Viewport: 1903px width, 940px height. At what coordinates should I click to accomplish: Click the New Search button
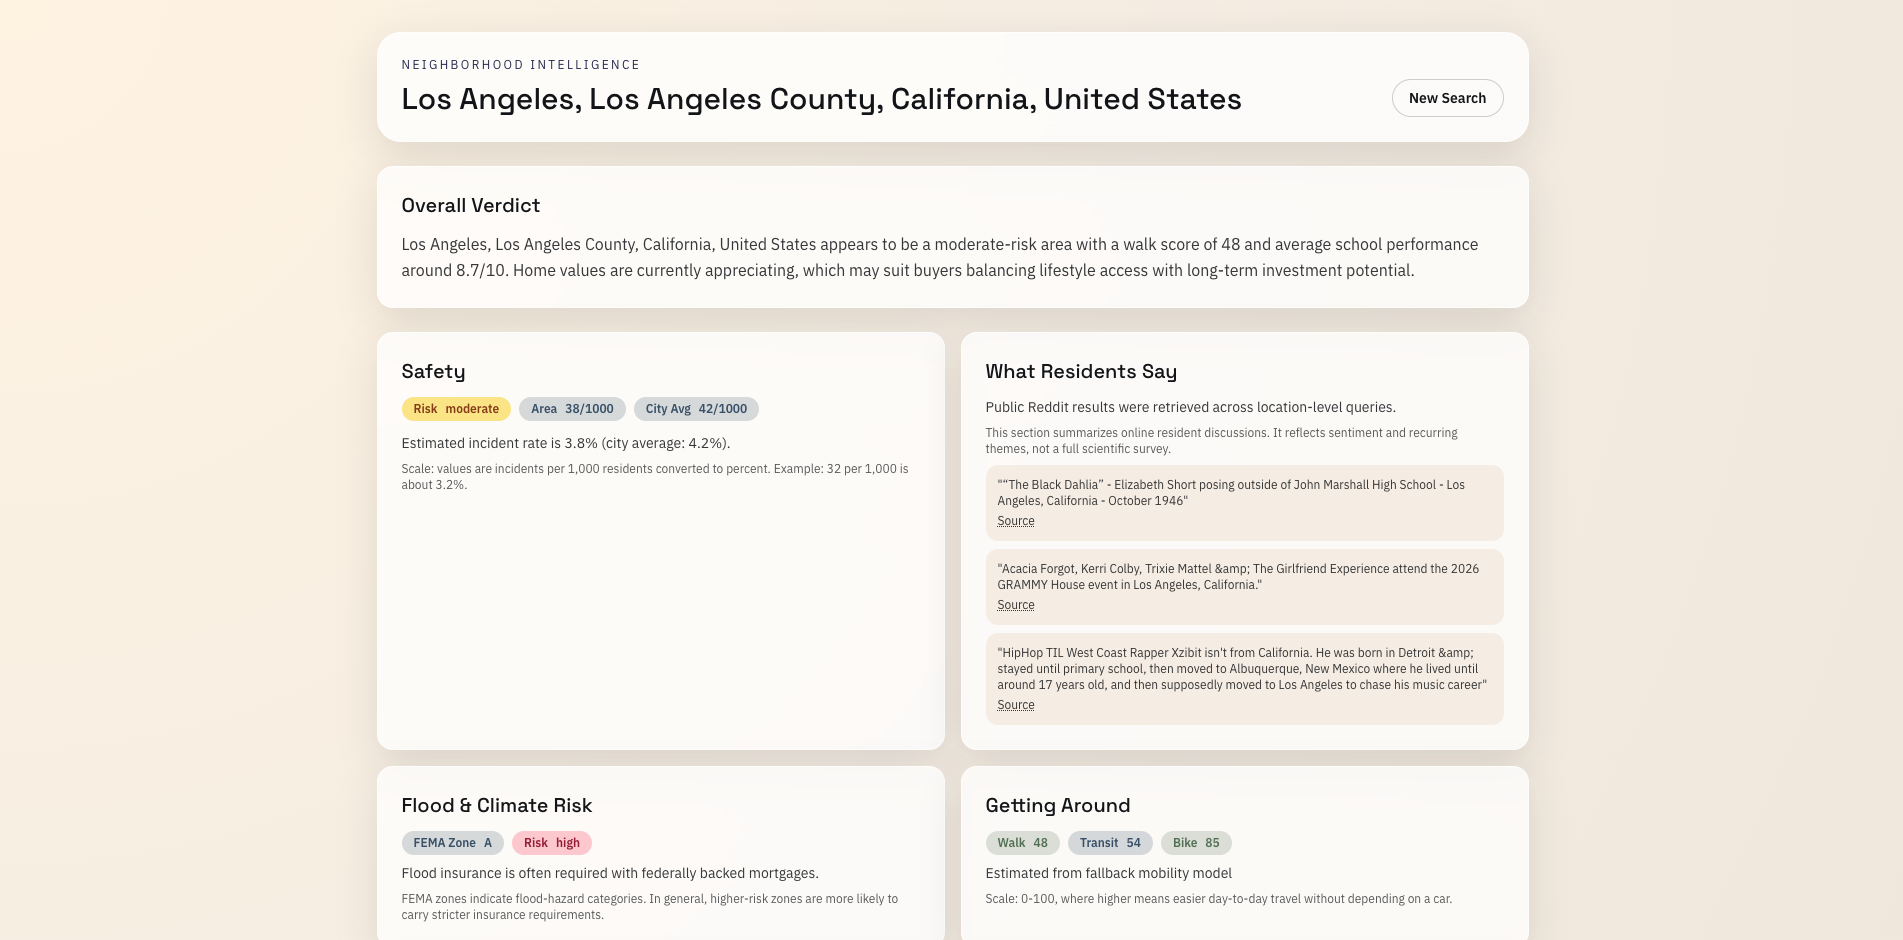tap(1447, 98)
